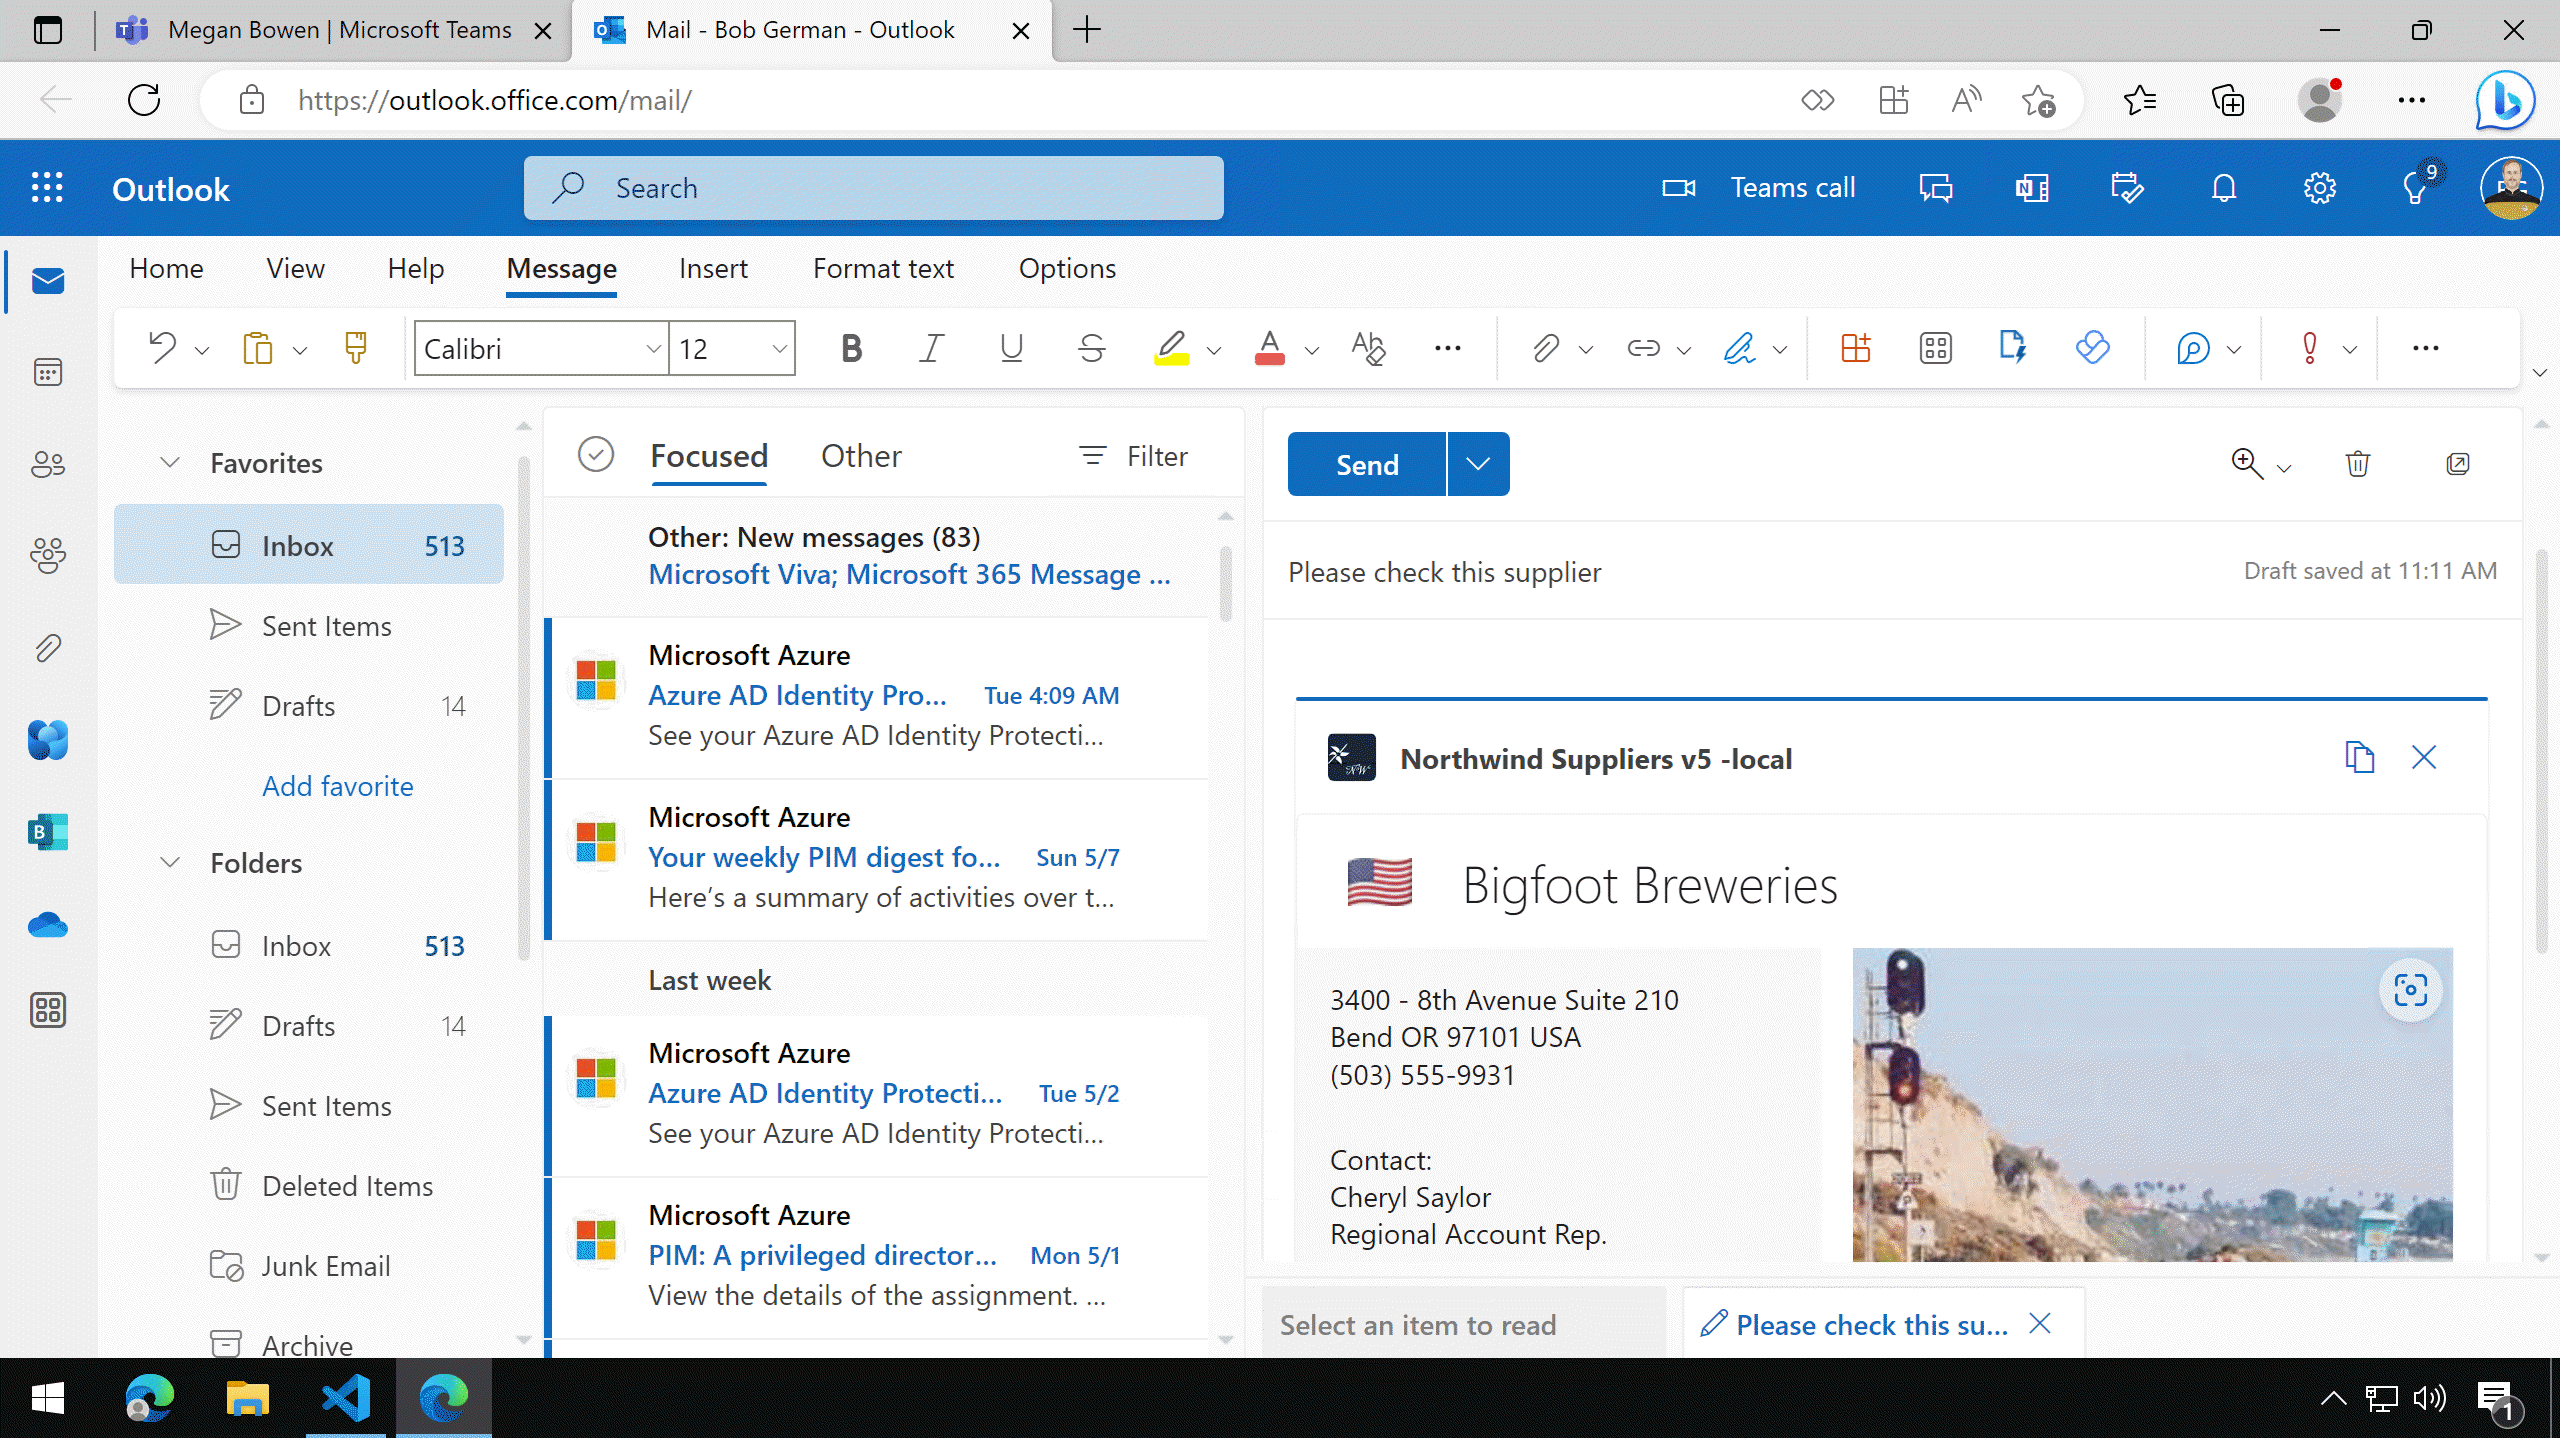Toggle Underline formatting
Viewport: 2560px width, 1438px height.
click(x=1011, y=348)
